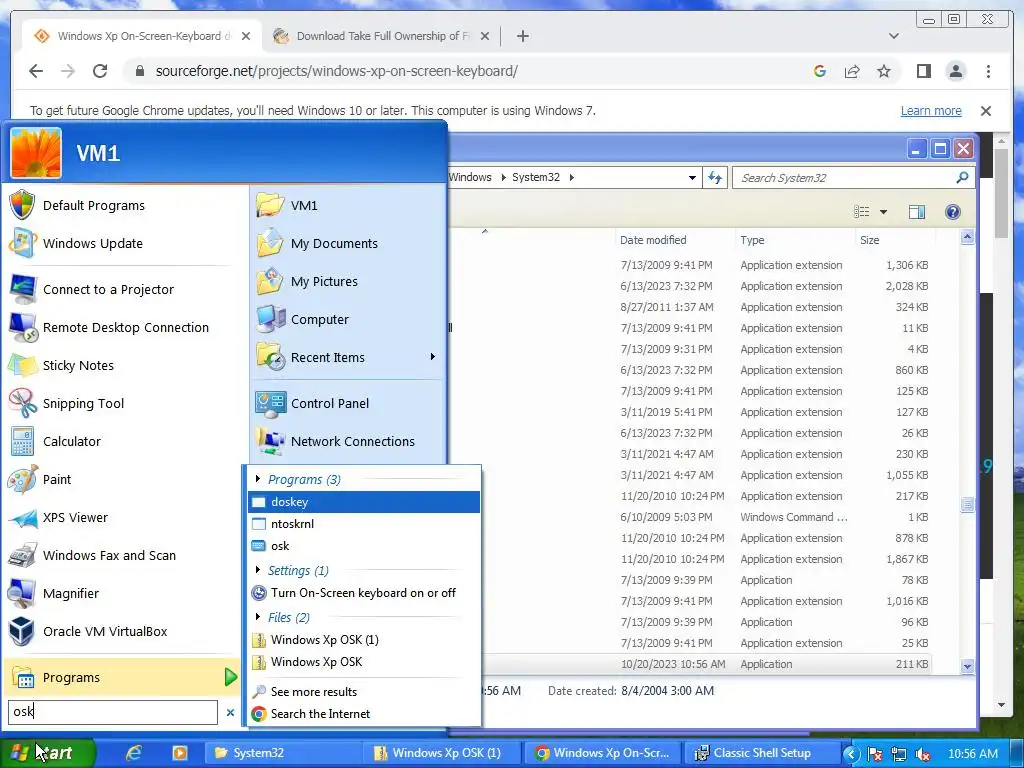Open XPS Viewer
Screen dimensions: 1024x768
click(x=75, y=517)
